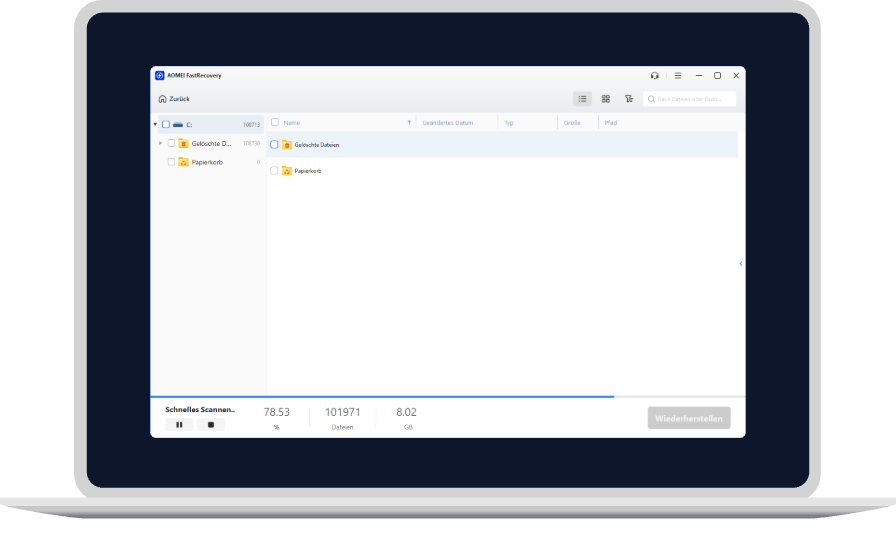Switch to list view
The image size is (896, 540).
[x=582, y=99]
